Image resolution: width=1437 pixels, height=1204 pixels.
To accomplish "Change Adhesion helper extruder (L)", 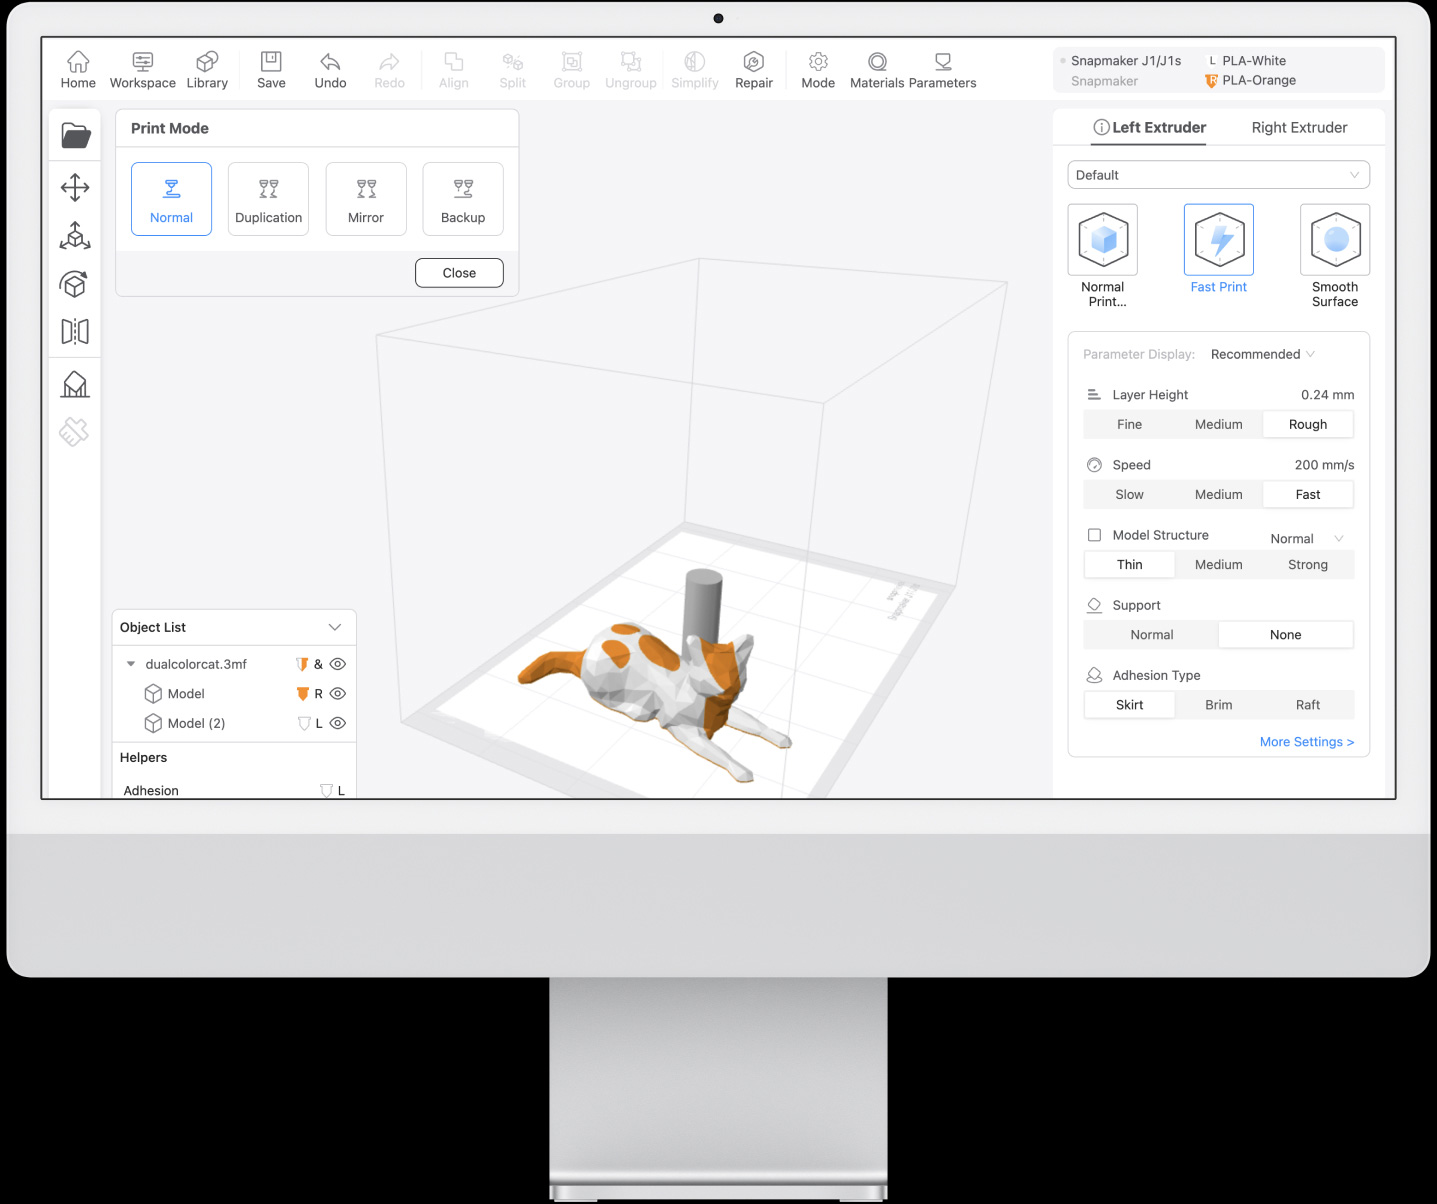I will (332, 790).
